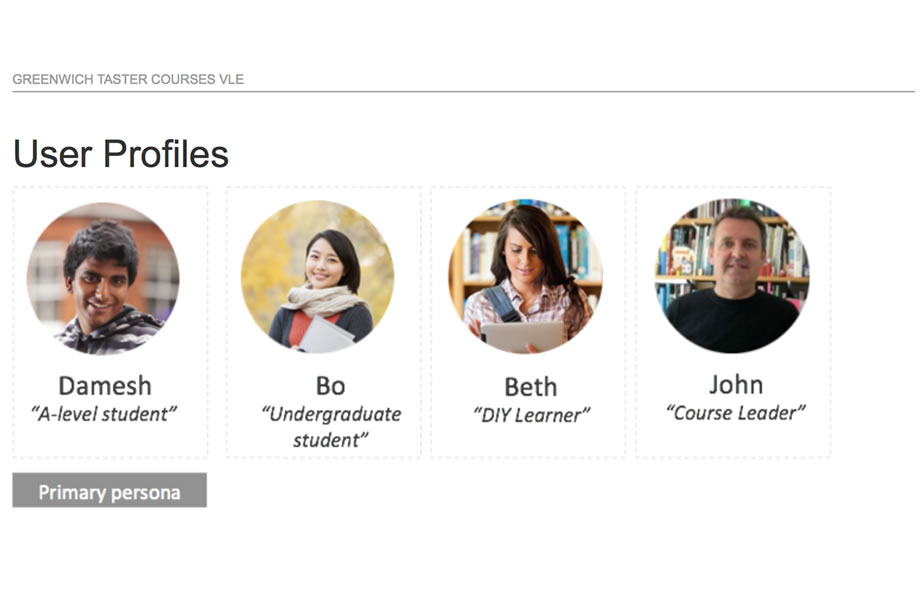Viewport: 924px width, 590px height.
Task: Click the "DIY Learner" caption
Action: tap(531, 414)
